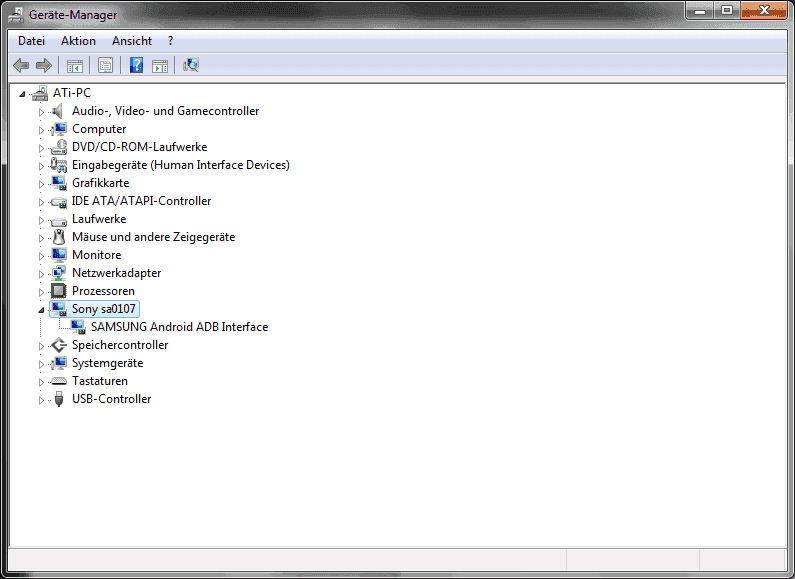Viewport: 795px width, 579px height.
Task: Click the SAMSUNG Android ADB Interface icon
Action: click(x=78, y=327)
